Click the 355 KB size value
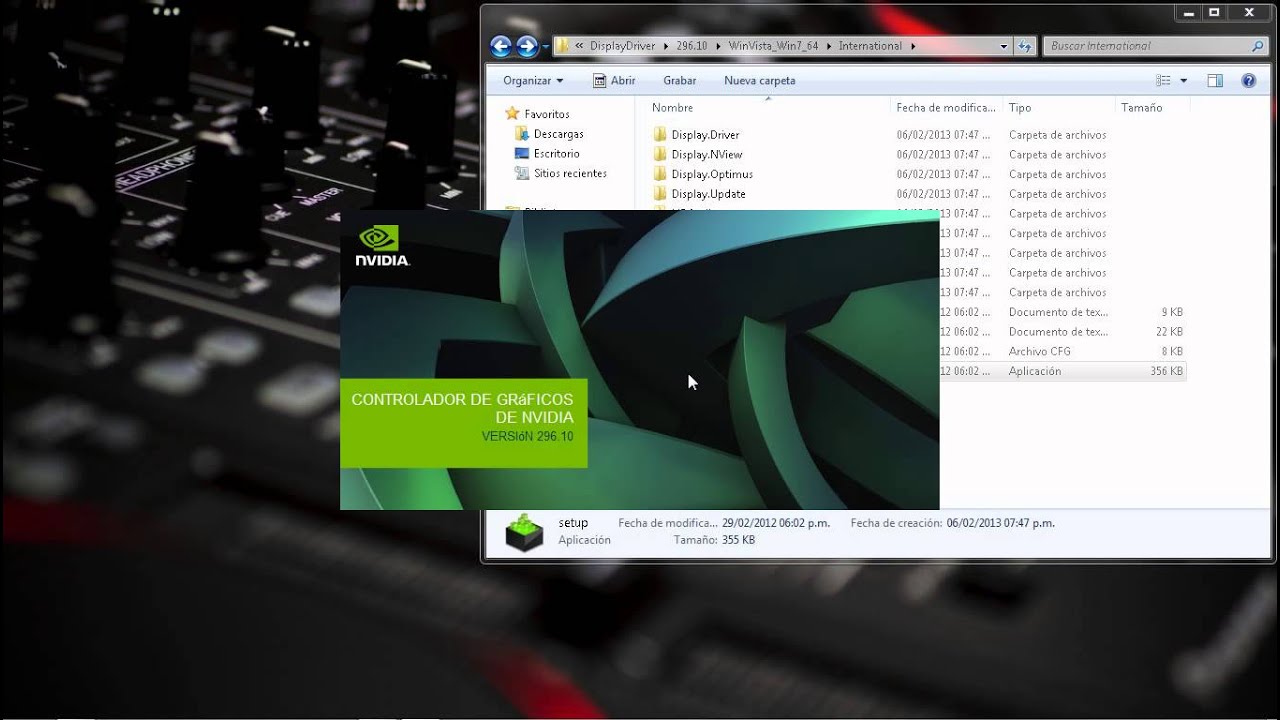The image size is (1280, 720). pyautogui.click(x=738, y=540)
